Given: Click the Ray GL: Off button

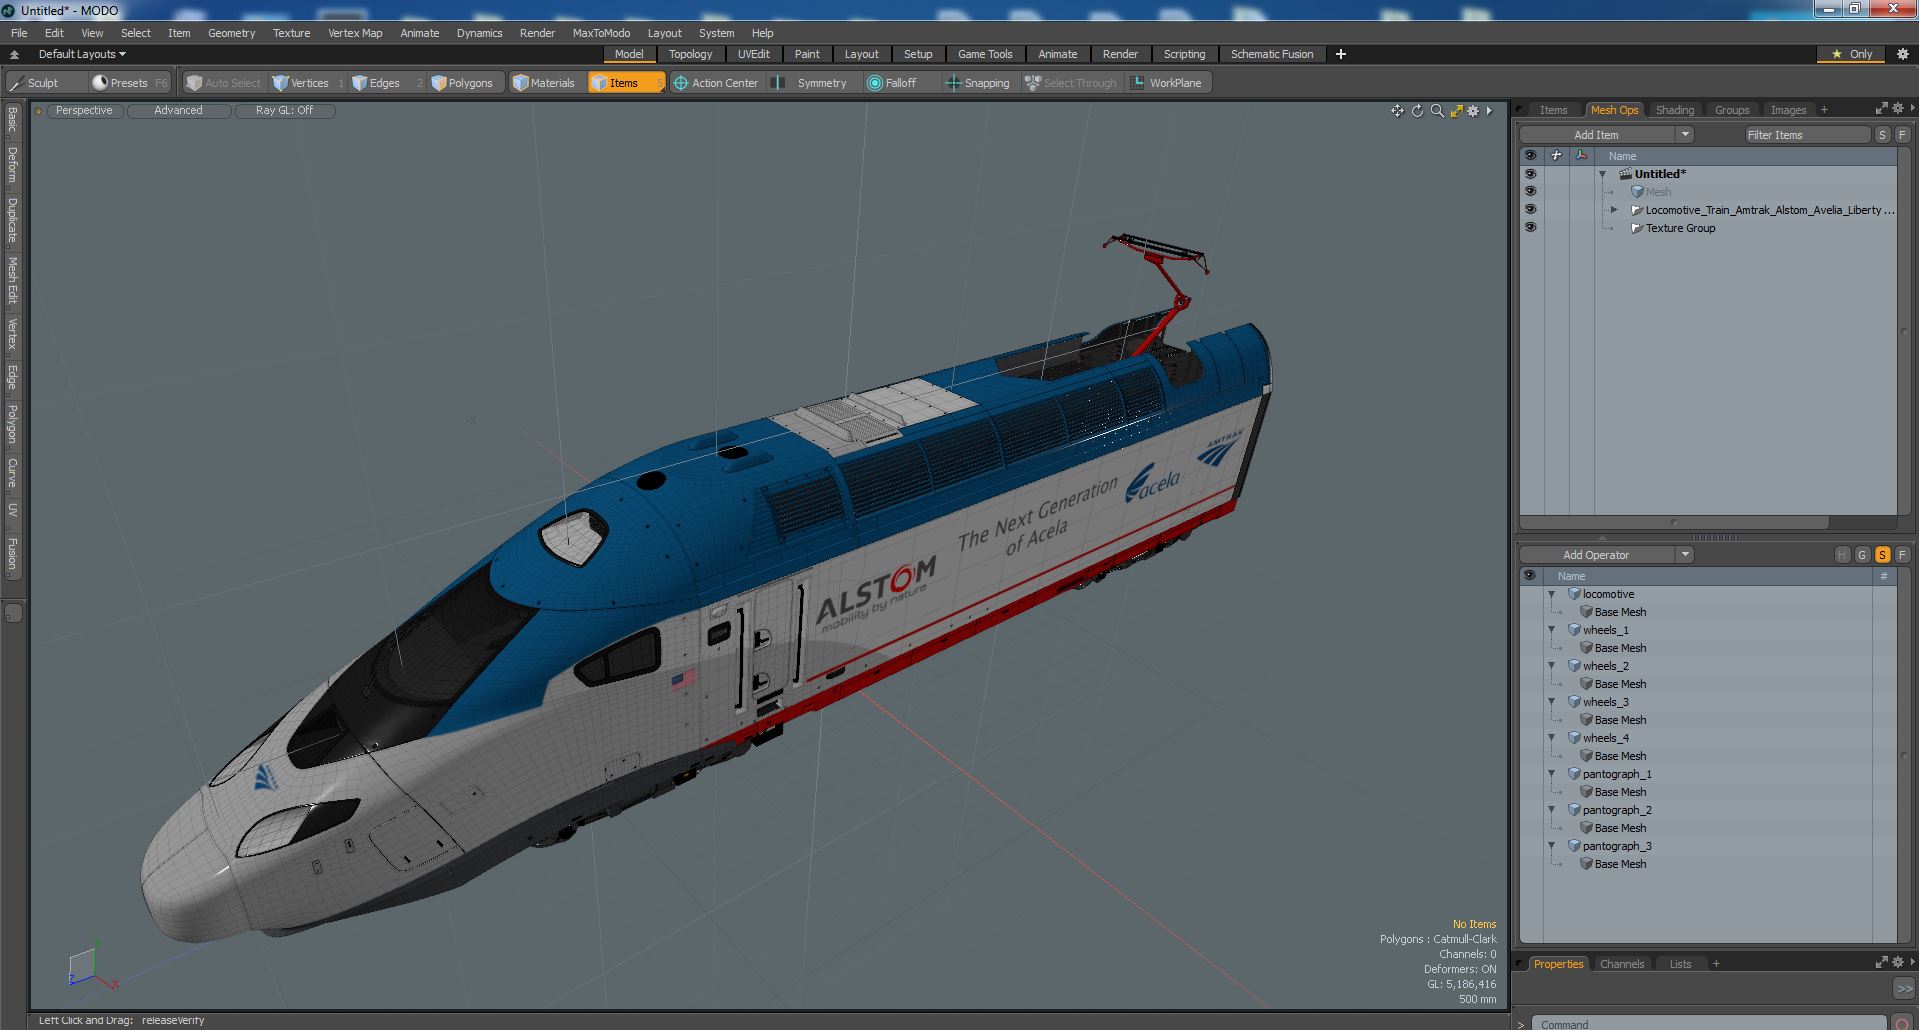Looking at the screenshot, I should pos(284,111).
